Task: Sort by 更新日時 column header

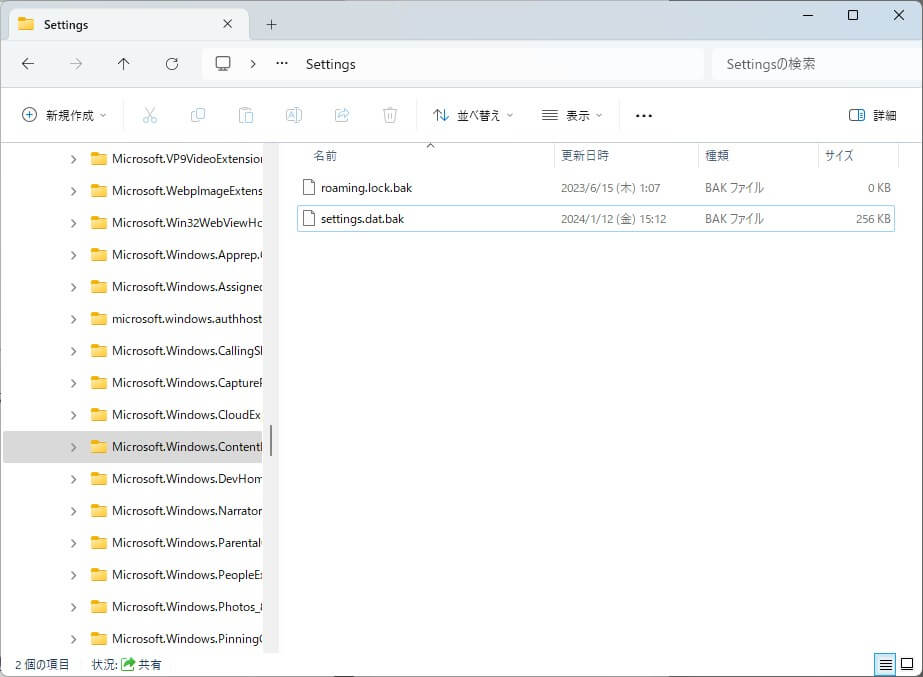Action: (585, 156)
